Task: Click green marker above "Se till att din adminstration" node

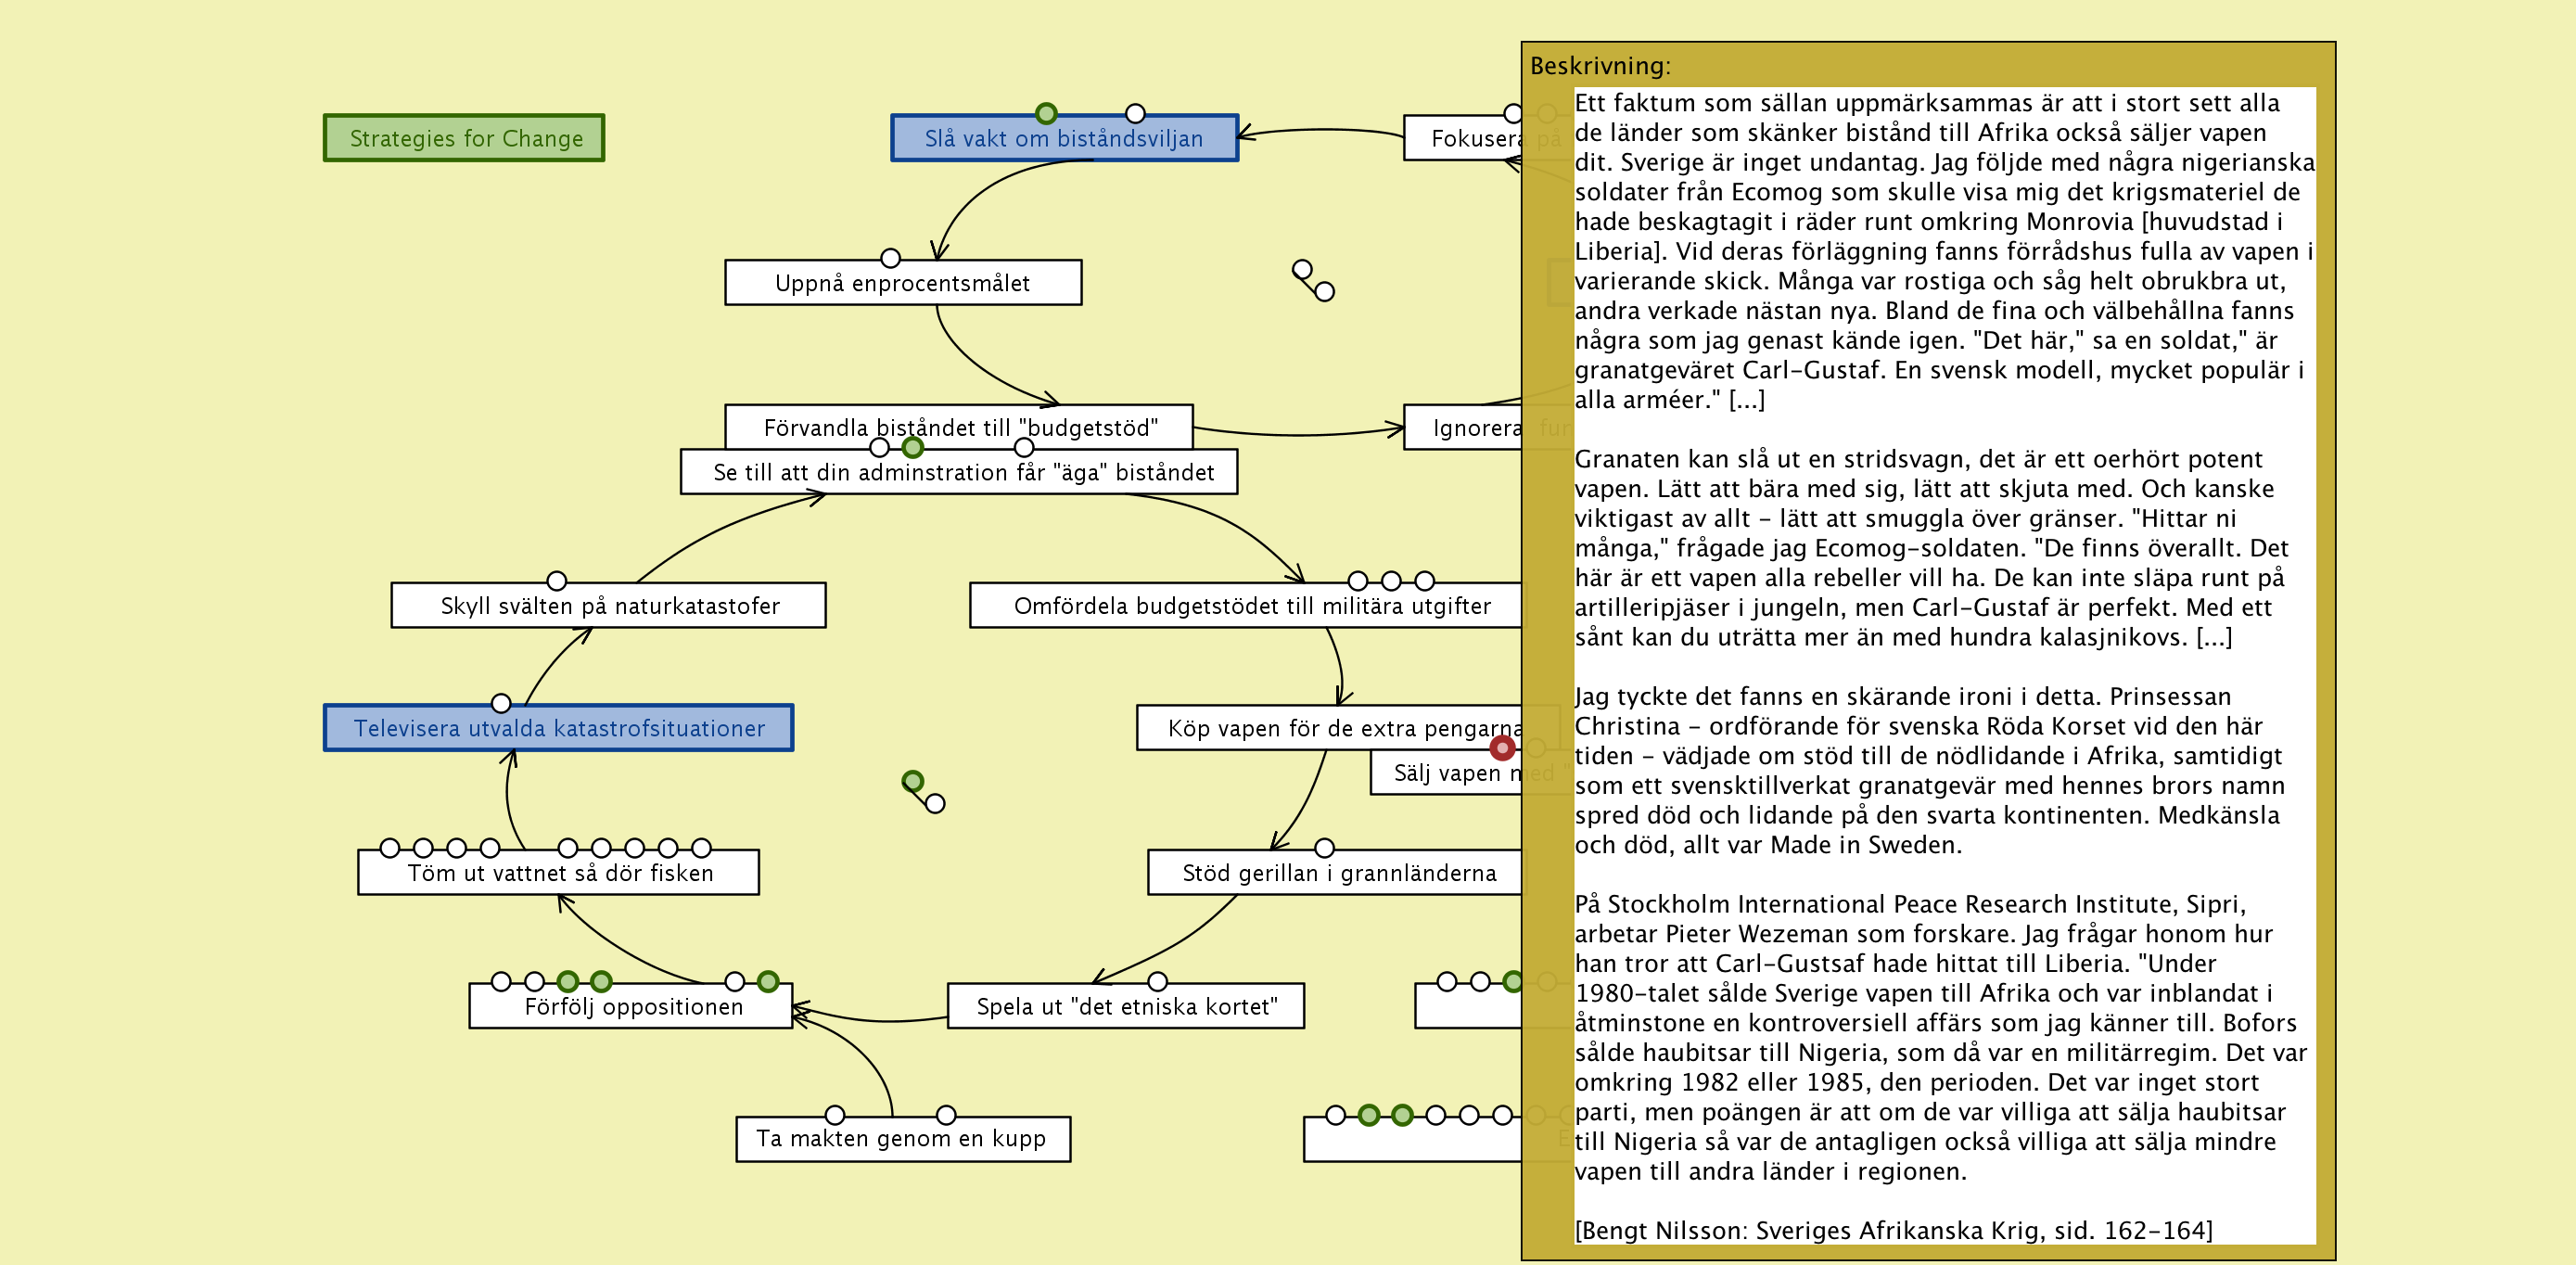Action: [912, 447]
